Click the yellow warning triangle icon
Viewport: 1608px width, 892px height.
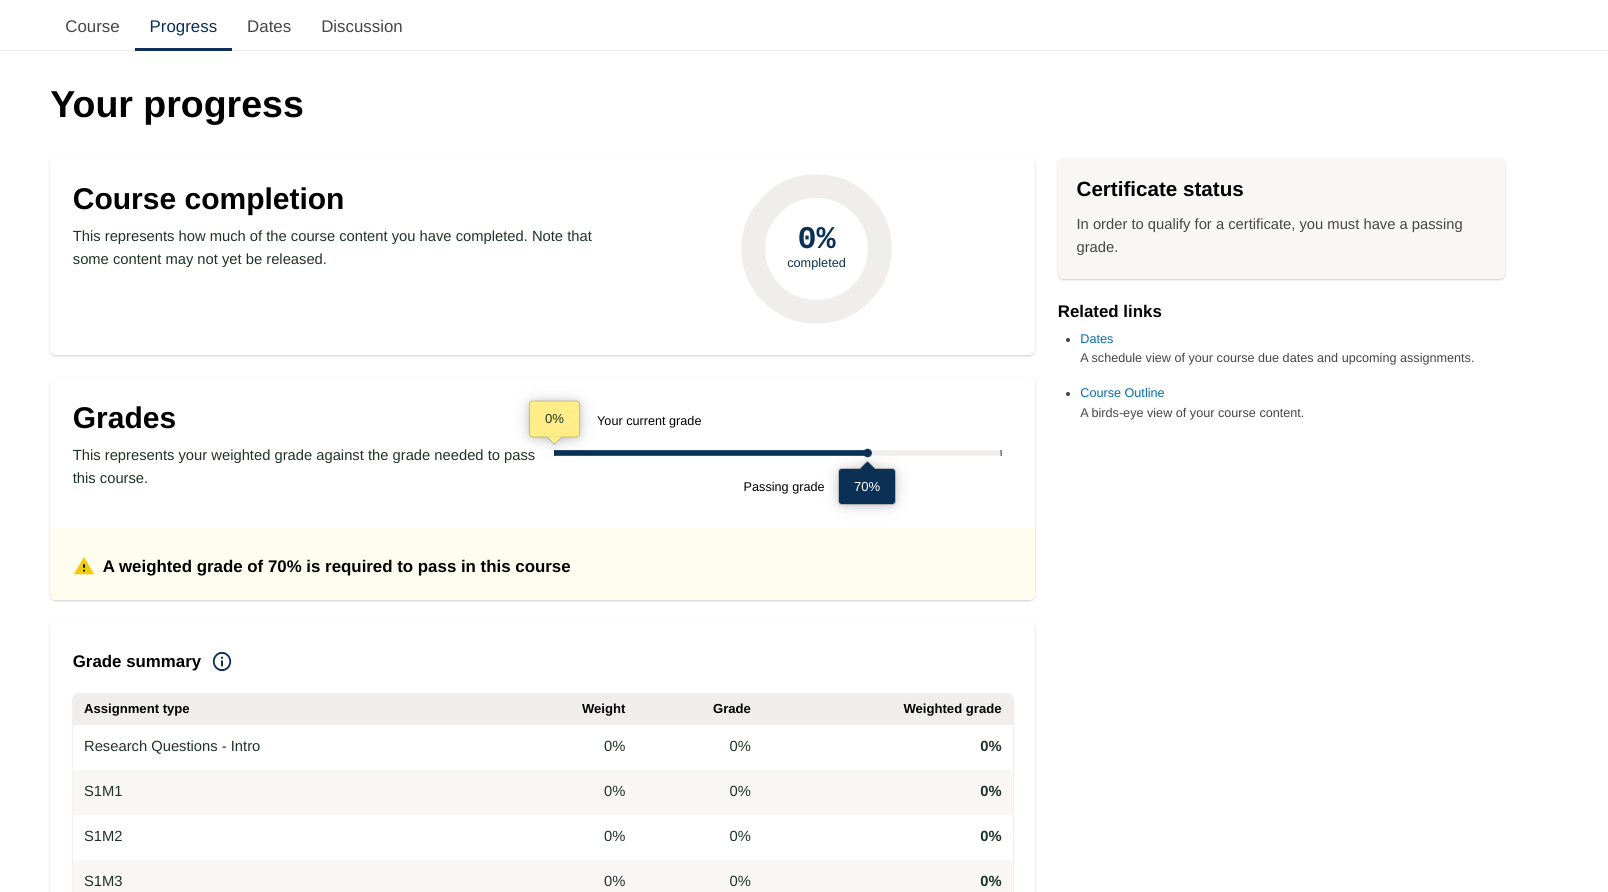tap(84, 567)
